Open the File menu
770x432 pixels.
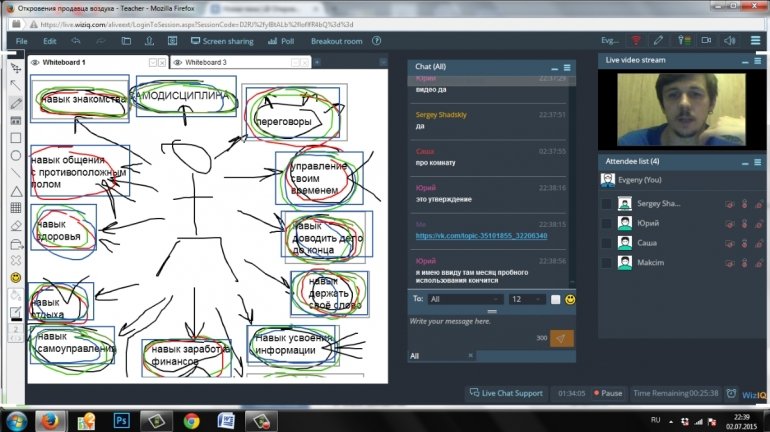pyautogui.click(x=21, y=41)
